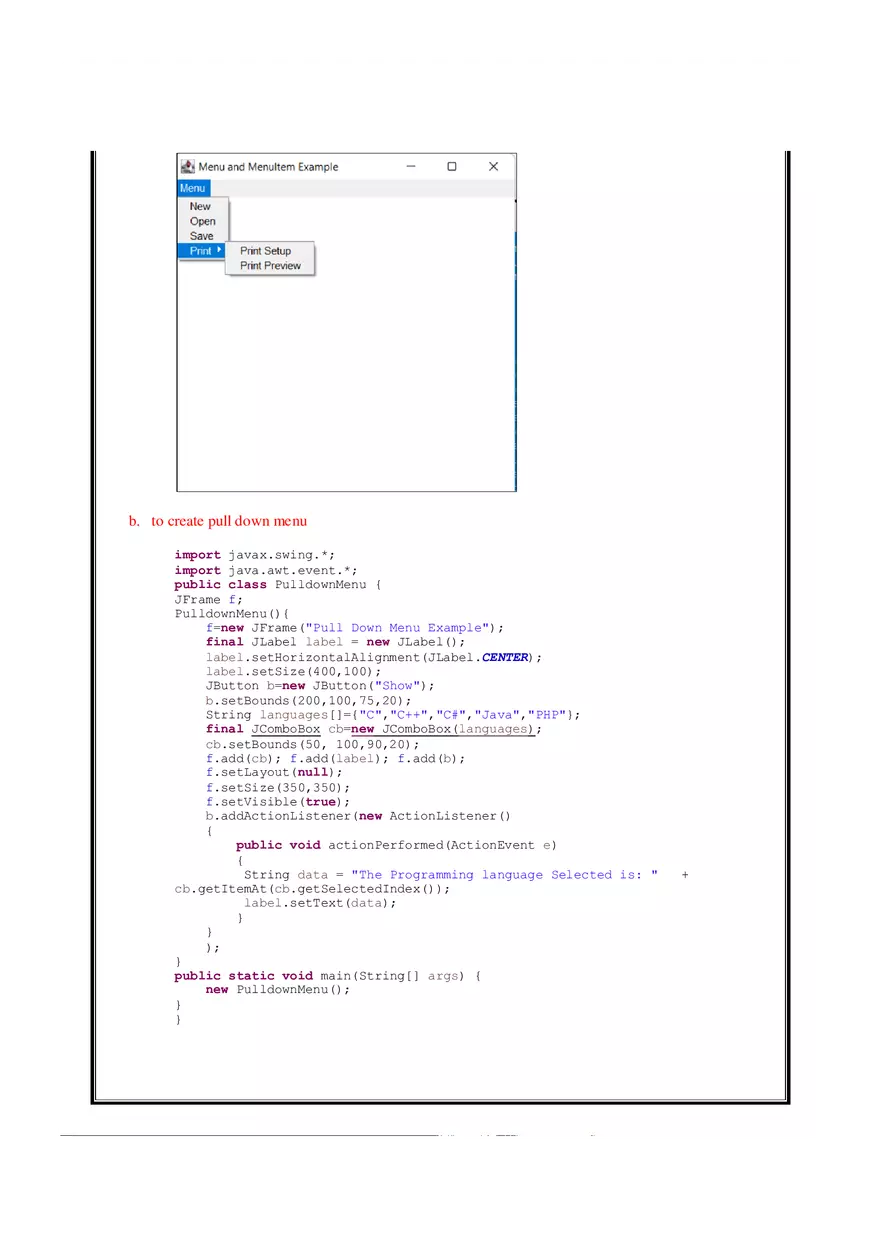Image resolution: width=880 pixels, height=1247 pixels.
Task: Select New from the dropdown menu
Action: (201, 206)
